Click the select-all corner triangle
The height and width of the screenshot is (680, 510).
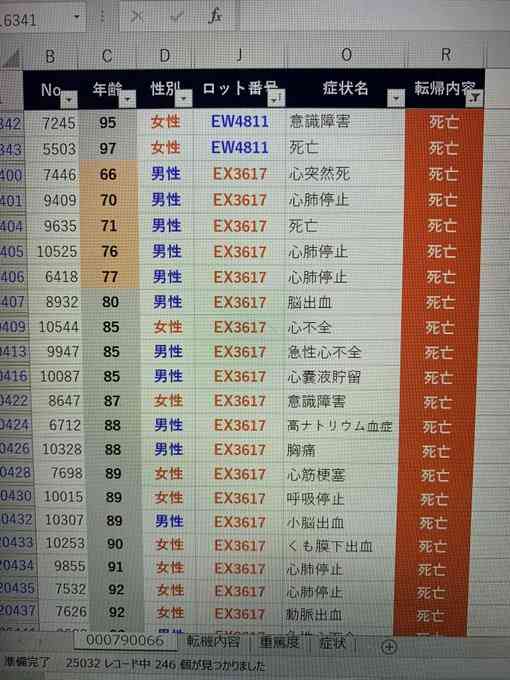point(12,58)
